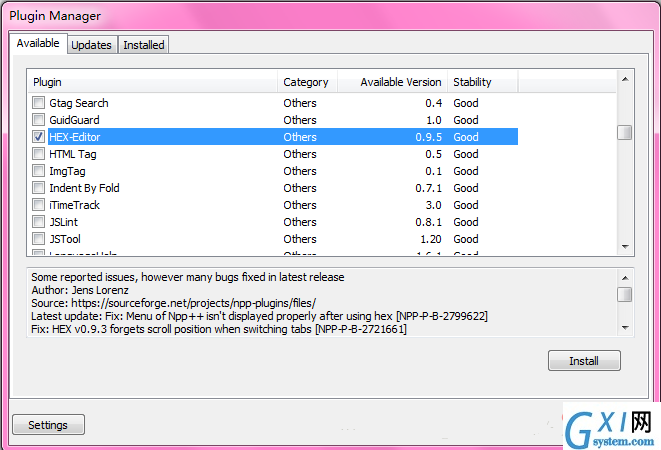The height and width of the screenshot is (450, 661).
Task: Click the 'Author: Jens Lorenz' line
Action: coord(80,290)
